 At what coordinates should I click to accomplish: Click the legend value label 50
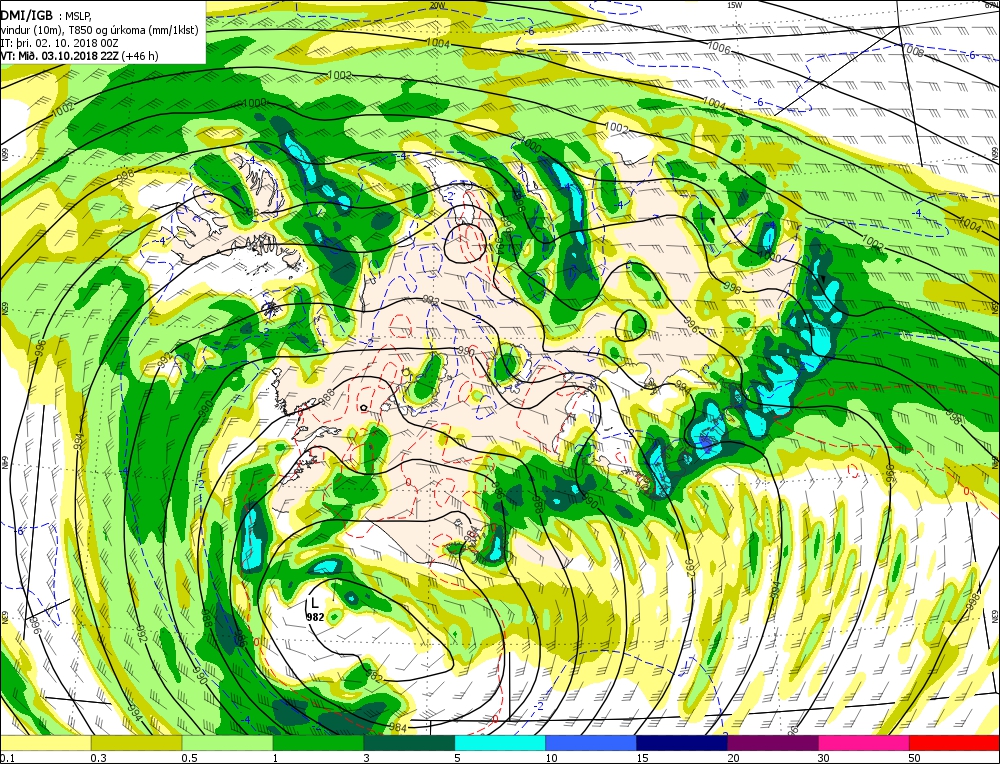(x=914, y=758)
